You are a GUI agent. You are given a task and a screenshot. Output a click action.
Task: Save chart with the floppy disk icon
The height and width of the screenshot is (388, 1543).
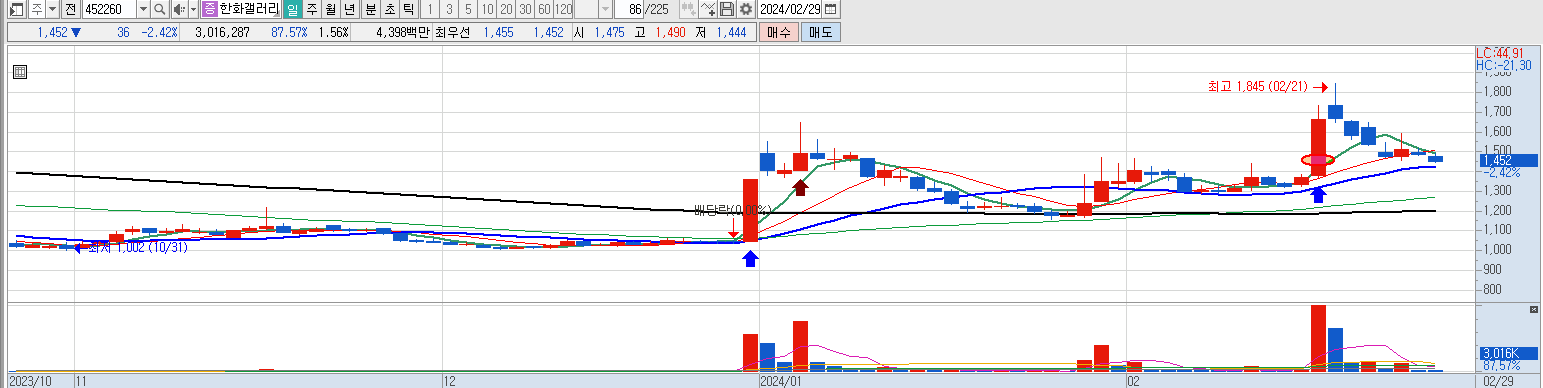click(x=728, y=9)
